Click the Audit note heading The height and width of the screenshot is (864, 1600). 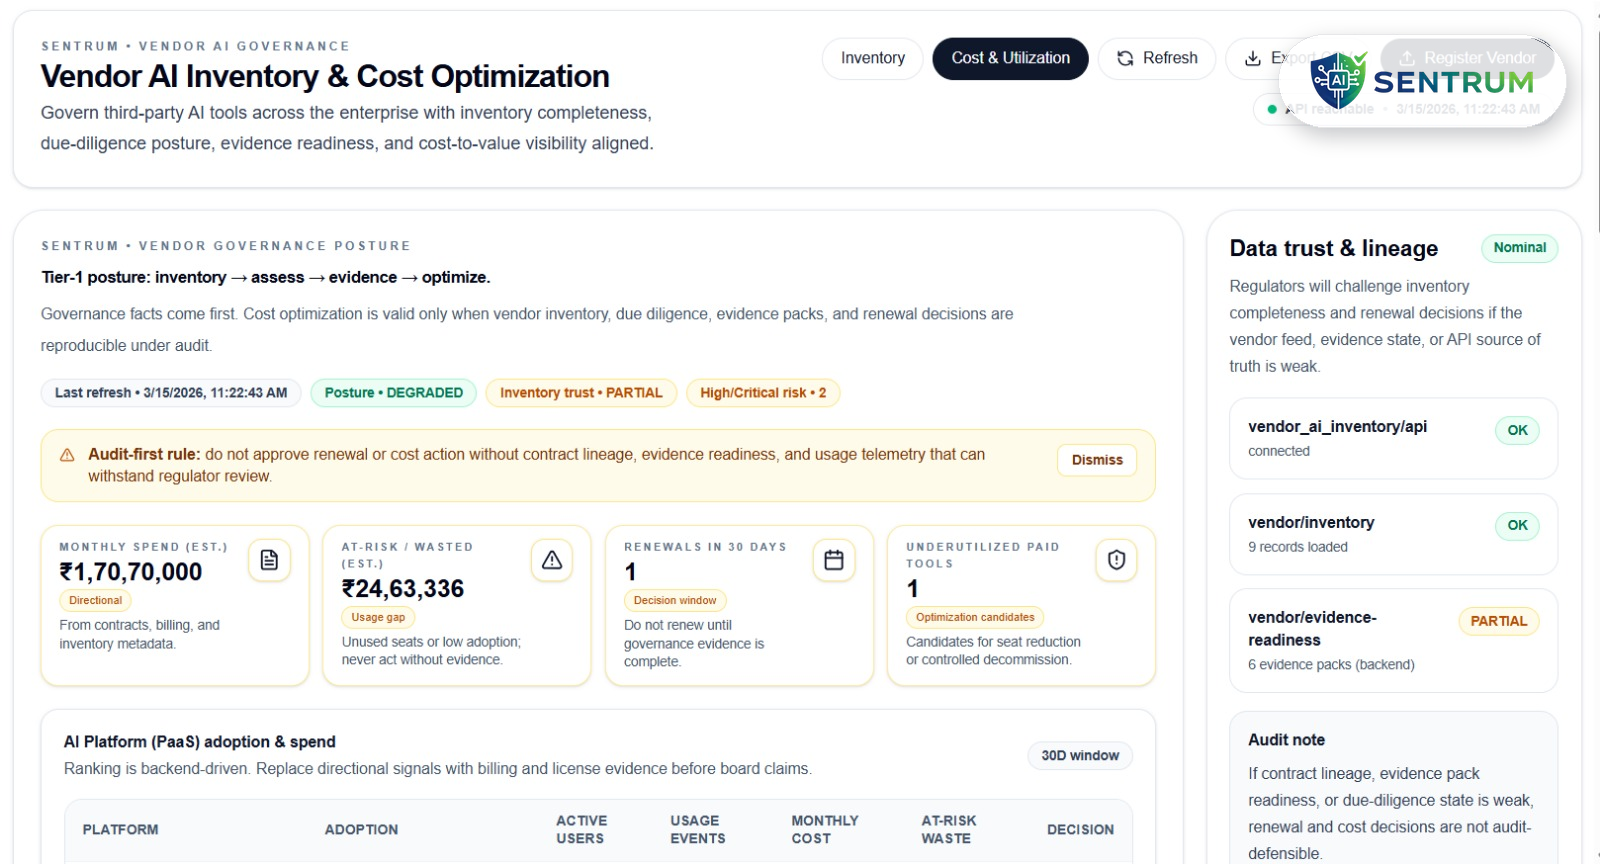point(1286,740)
